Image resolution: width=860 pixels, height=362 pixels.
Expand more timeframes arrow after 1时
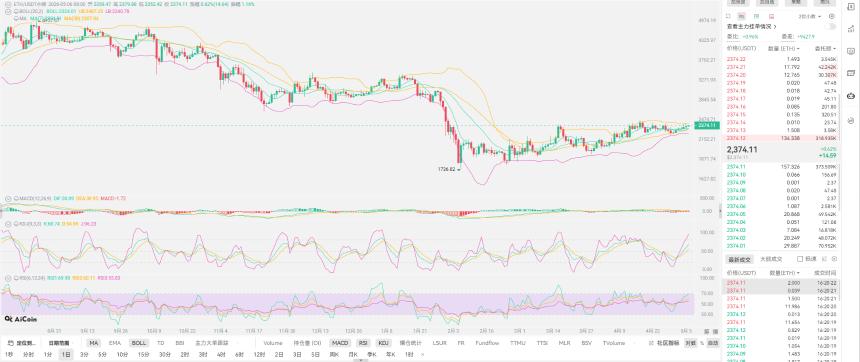point(422,354)
